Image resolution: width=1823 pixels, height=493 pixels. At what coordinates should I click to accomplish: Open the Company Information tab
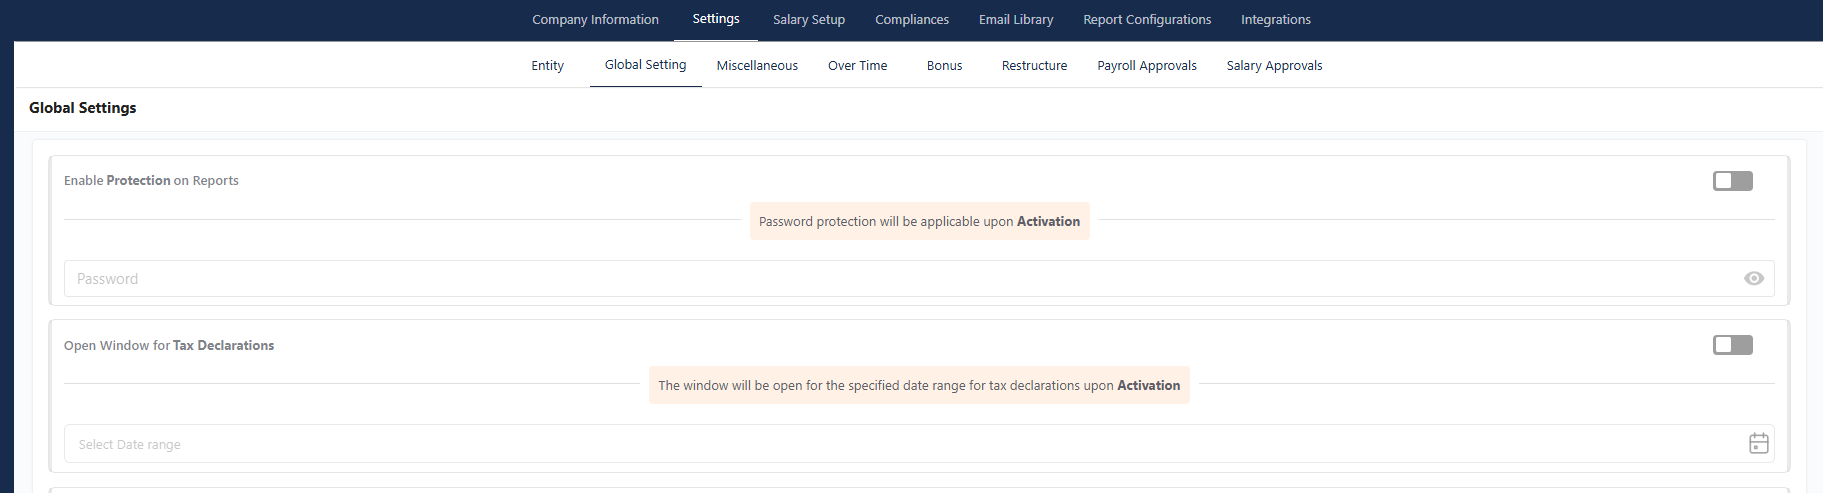[x=595, y=20]
